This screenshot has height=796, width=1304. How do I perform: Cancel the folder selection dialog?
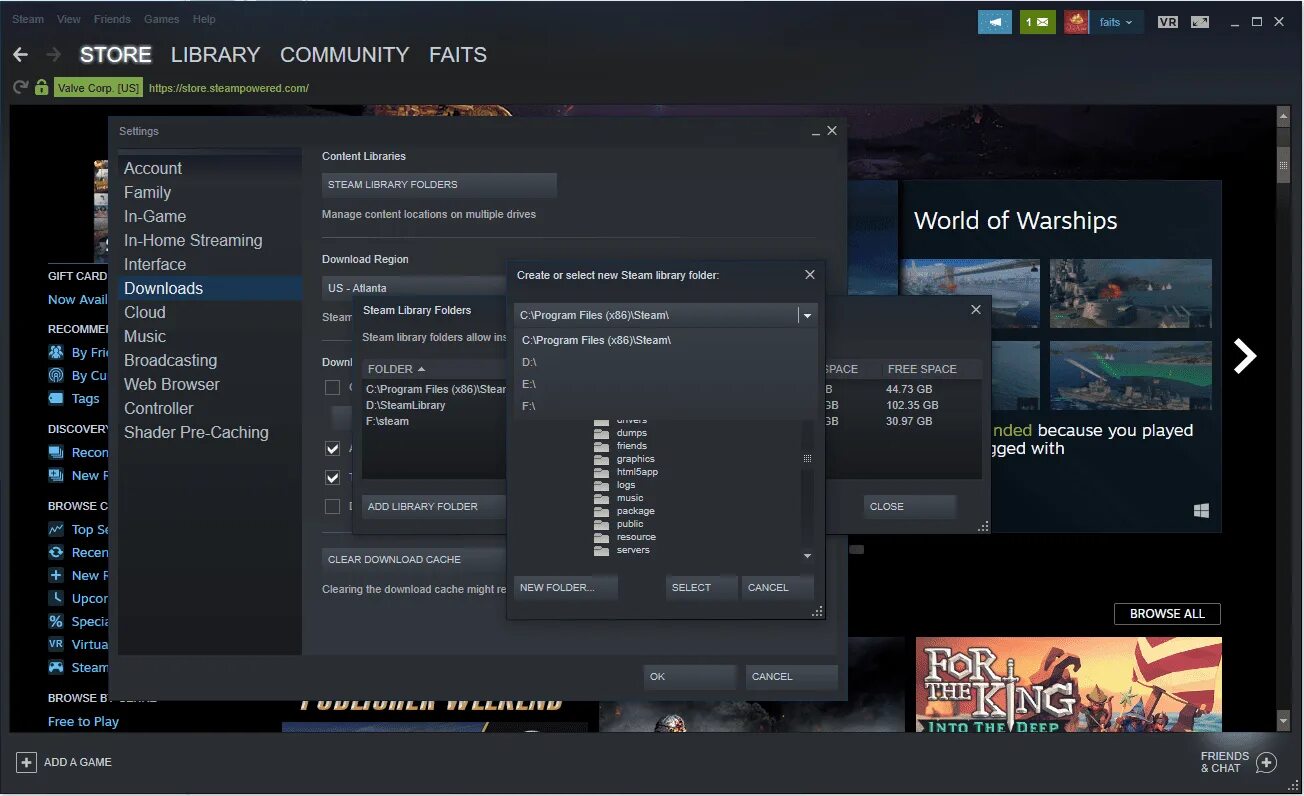point(777,587)
